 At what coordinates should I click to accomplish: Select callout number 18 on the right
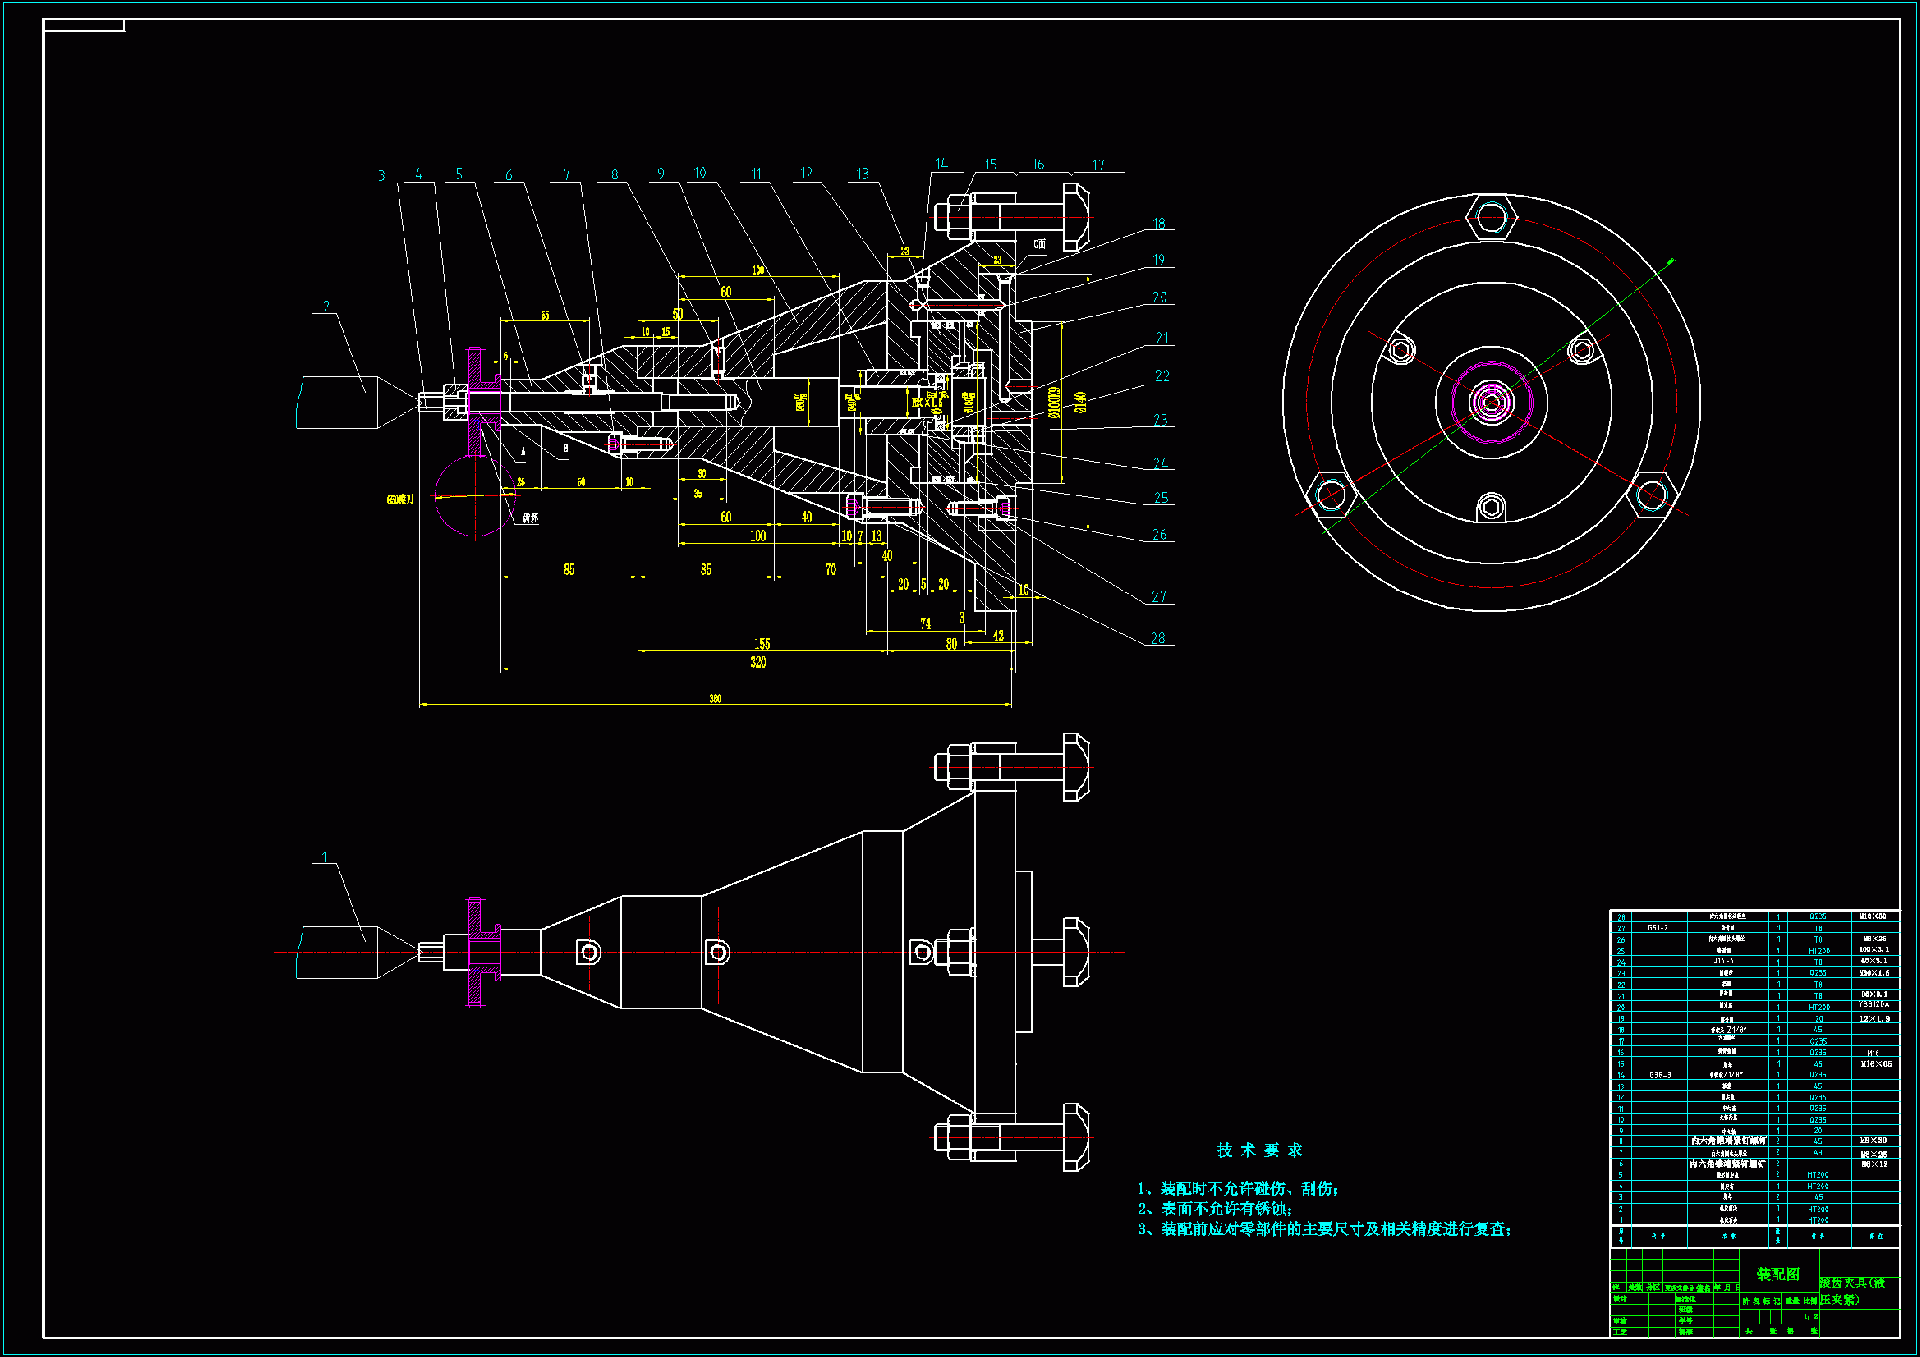coord(1159,224)
